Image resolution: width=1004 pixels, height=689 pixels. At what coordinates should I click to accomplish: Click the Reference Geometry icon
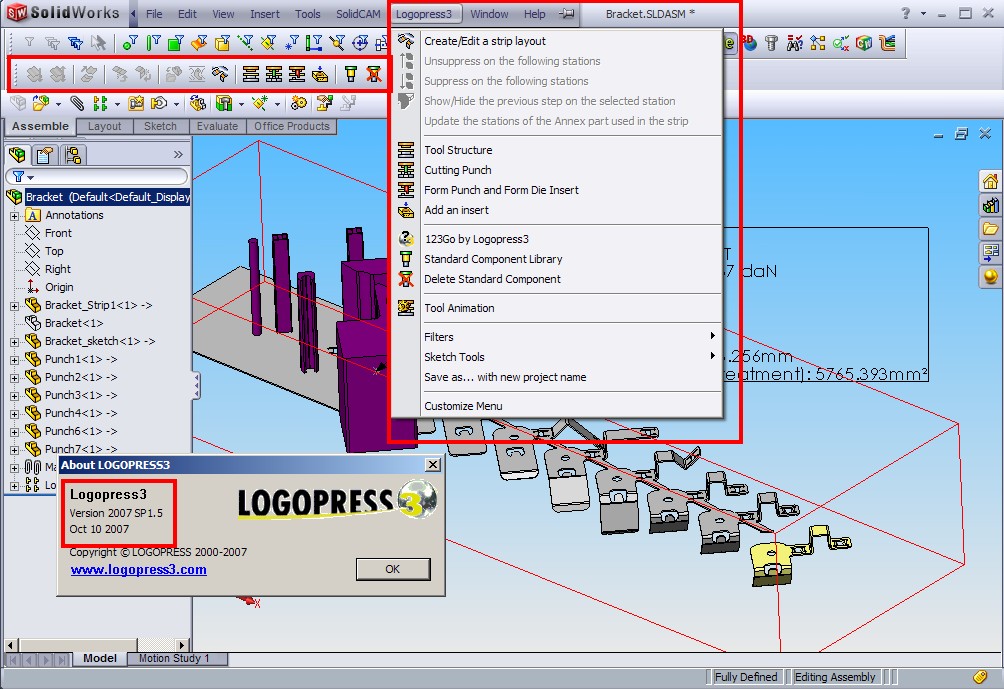pyautogui.click(x=259, y=103)
